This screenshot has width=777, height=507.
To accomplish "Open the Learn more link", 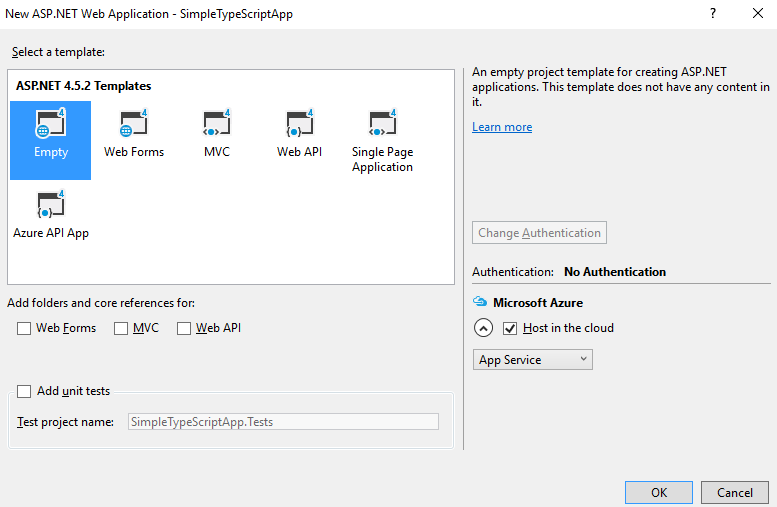I will pyautogui.click(x=502, y=127).
